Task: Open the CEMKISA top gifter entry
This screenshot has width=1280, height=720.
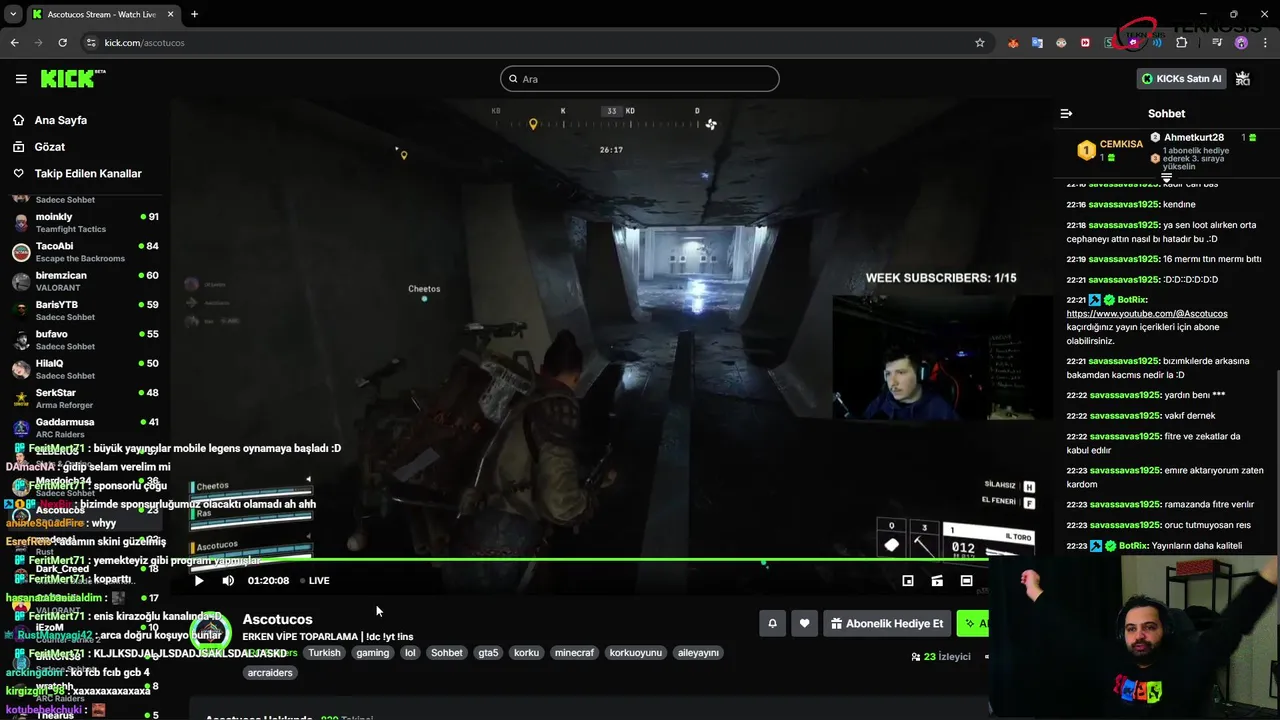Action: 1110,150
